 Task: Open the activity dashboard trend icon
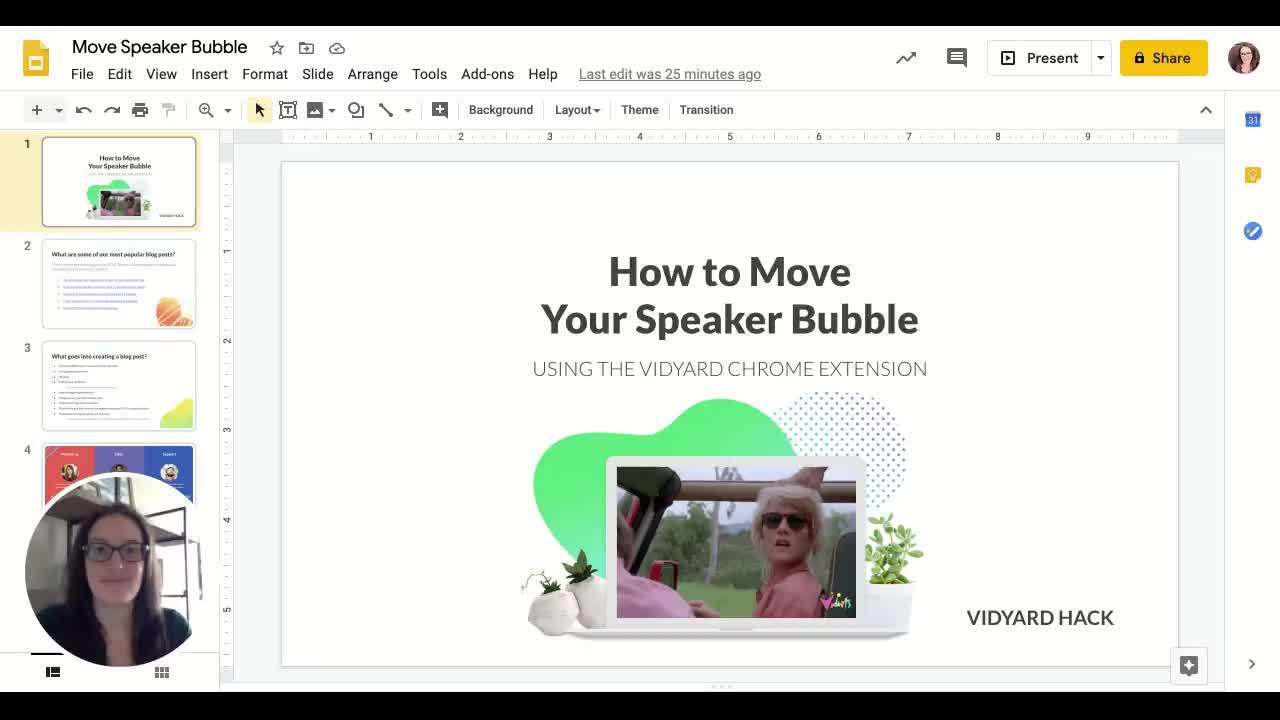tap(906, 58)
